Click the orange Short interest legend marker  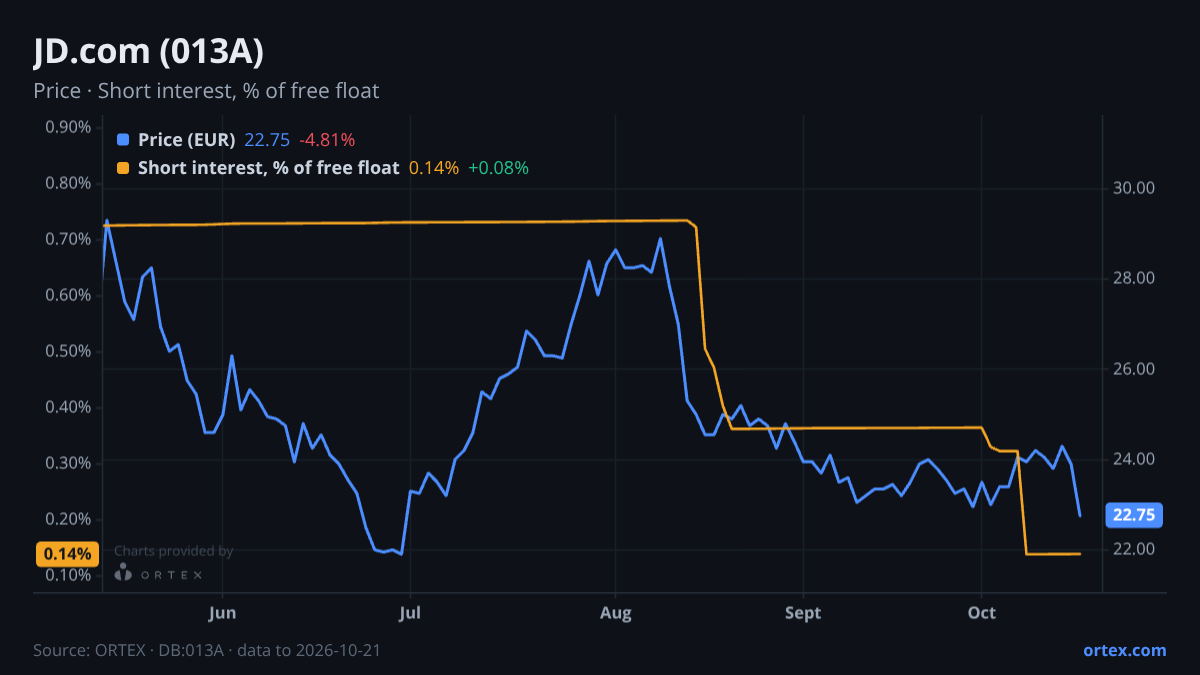click(x=123, y=168)
